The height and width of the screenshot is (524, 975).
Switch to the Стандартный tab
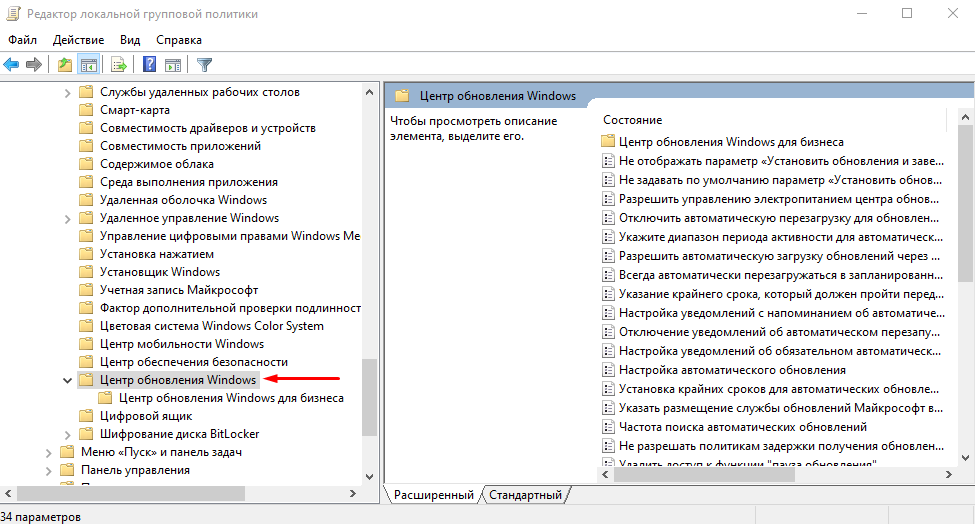tap(525, 495)
